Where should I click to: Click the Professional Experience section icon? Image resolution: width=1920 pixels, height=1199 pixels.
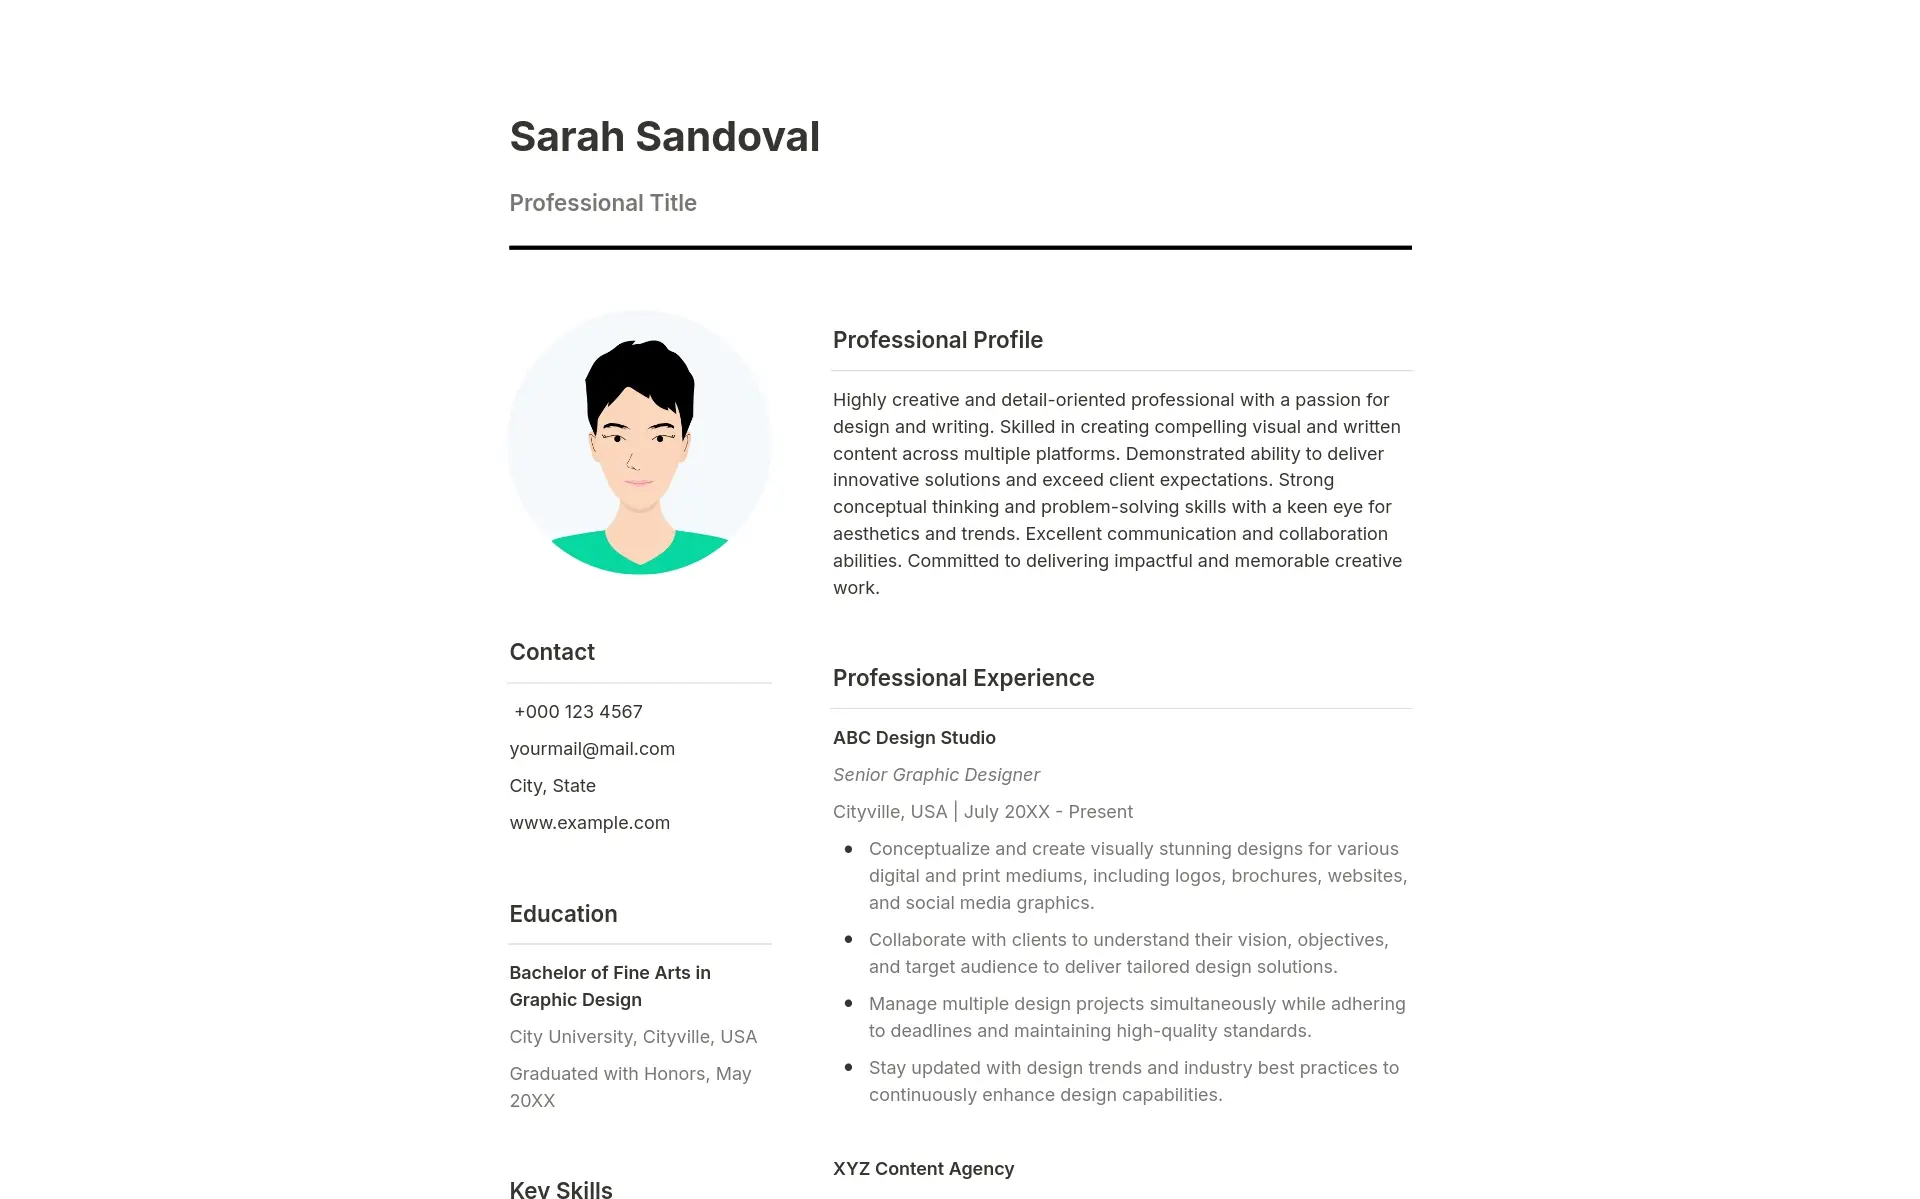[963, 678]
